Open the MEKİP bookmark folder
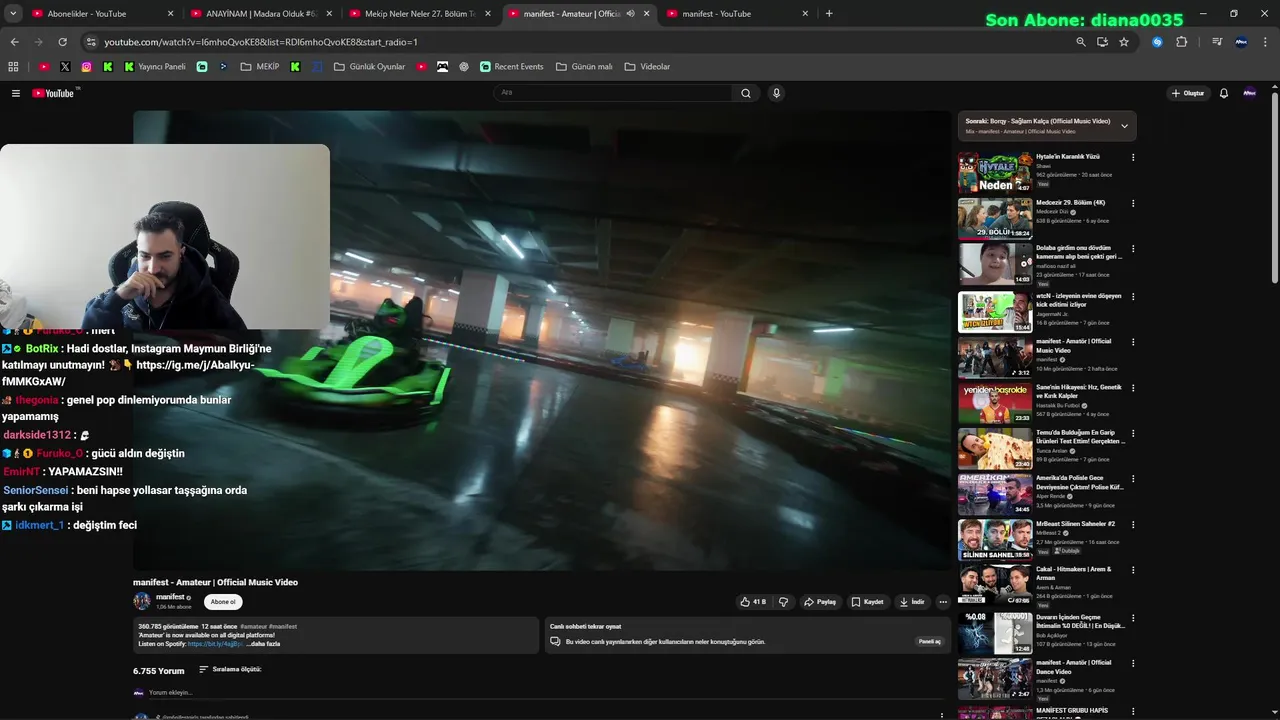This screenshot has width=1280, height=720. pyautogui.click(x=260, y=67)
